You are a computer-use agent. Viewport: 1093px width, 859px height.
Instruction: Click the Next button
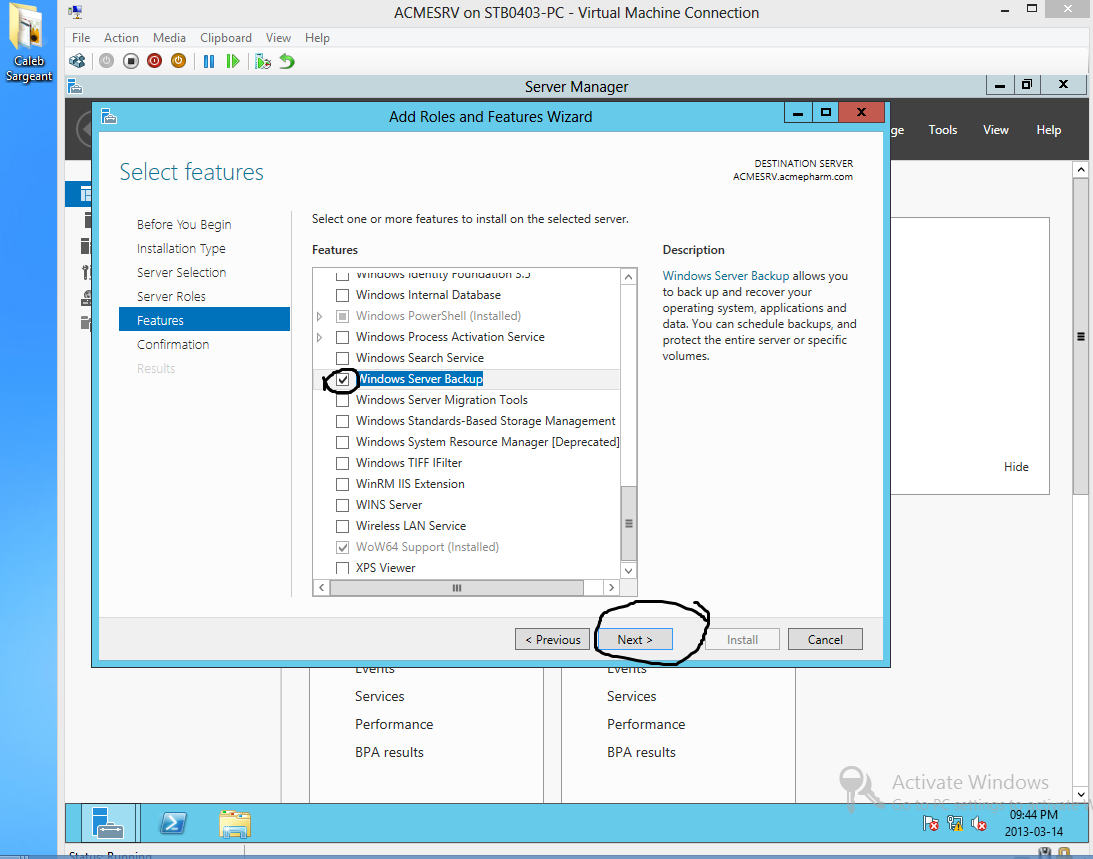[x=635, y=639]
